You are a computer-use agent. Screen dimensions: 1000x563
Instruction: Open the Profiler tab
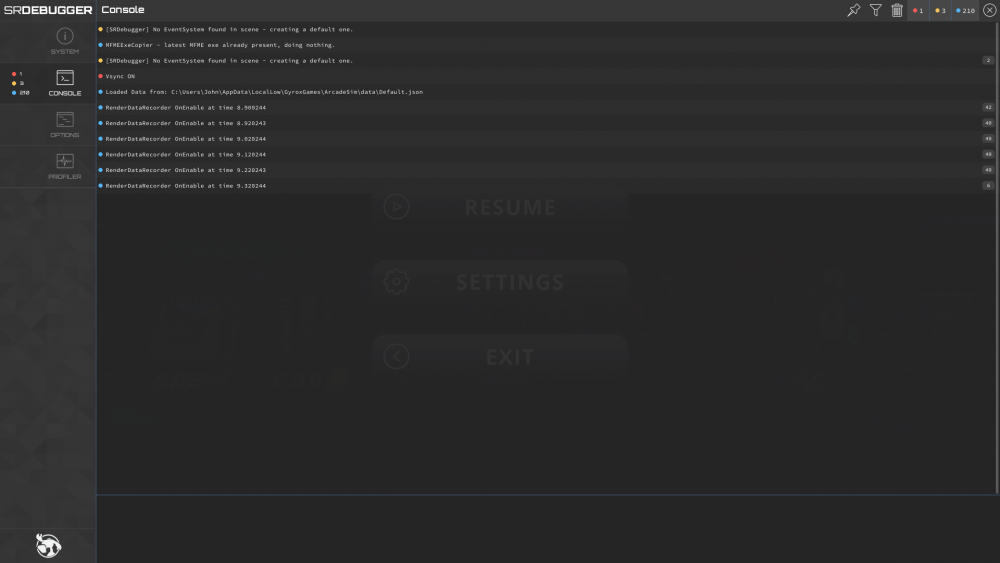48,166
